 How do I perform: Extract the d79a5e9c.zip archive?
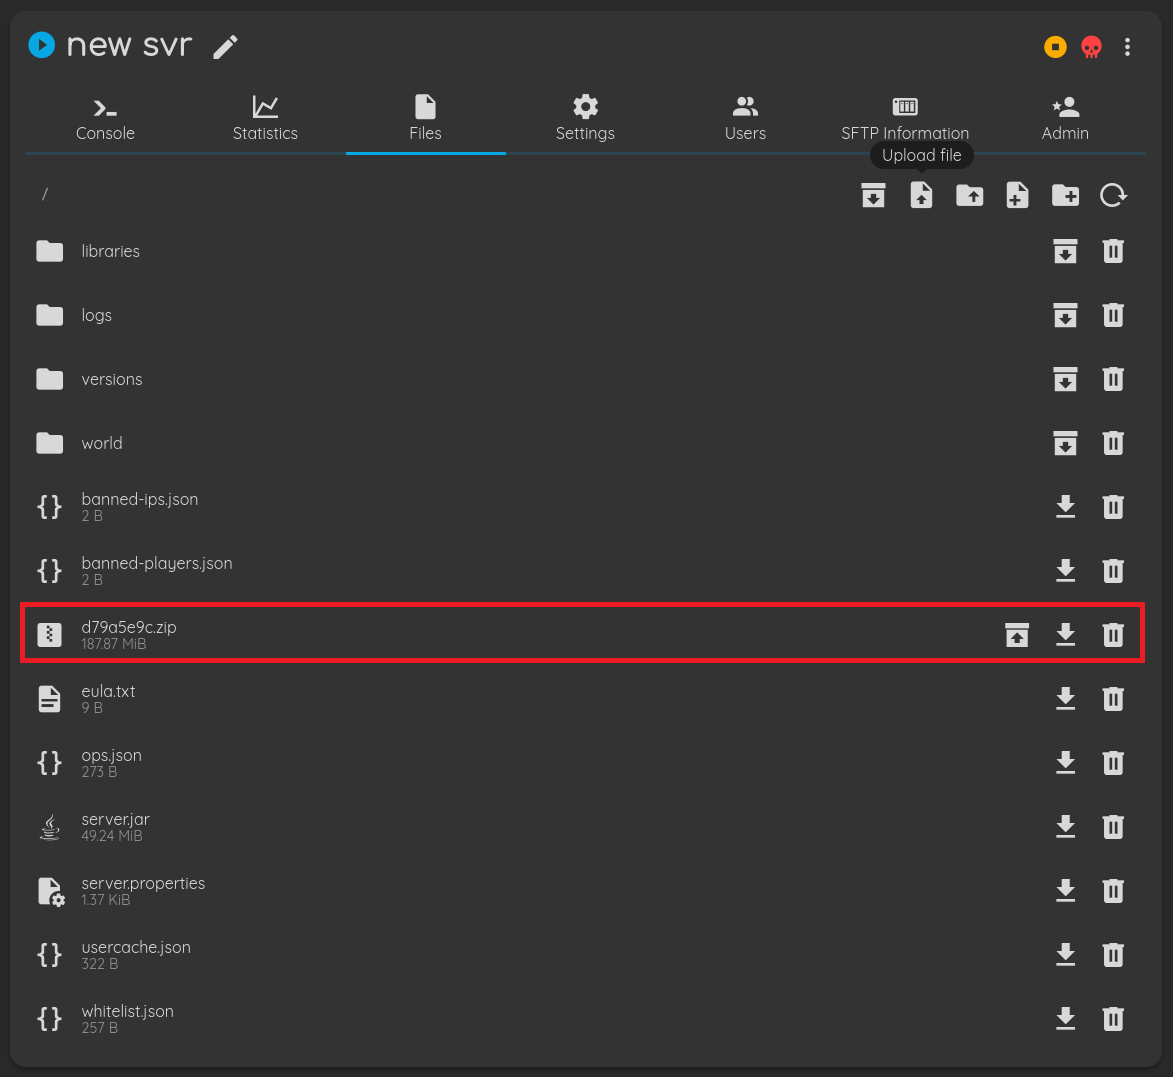(1017, 635)
